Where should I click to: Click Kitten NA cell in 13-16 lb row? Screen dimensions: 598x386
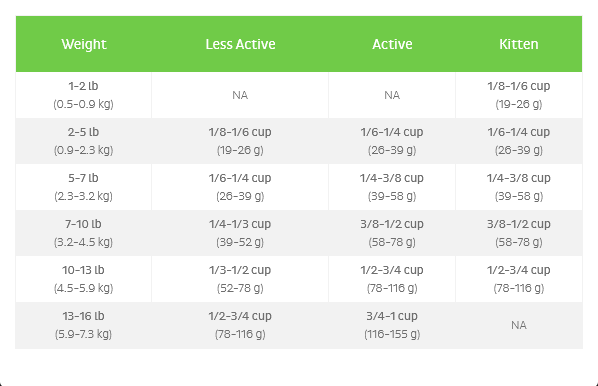tap(519, 325)
